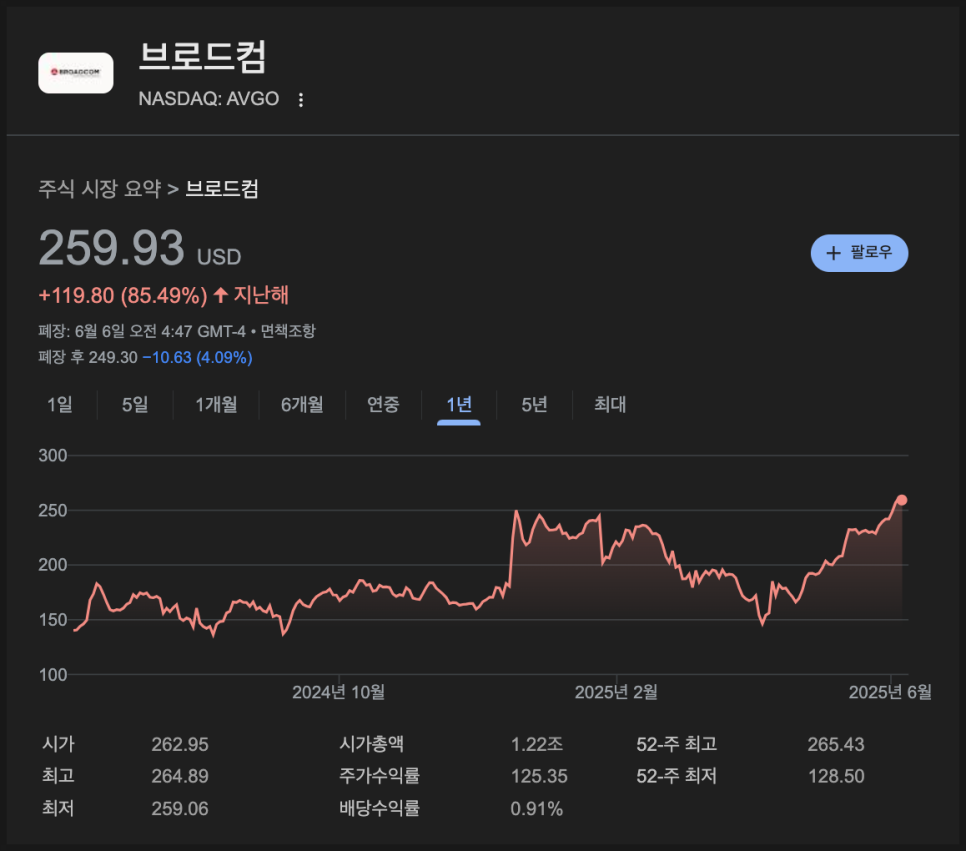Screen dimensions: 966x851
Task: Click the latest price dot on chart
Action: coord(901,500)
